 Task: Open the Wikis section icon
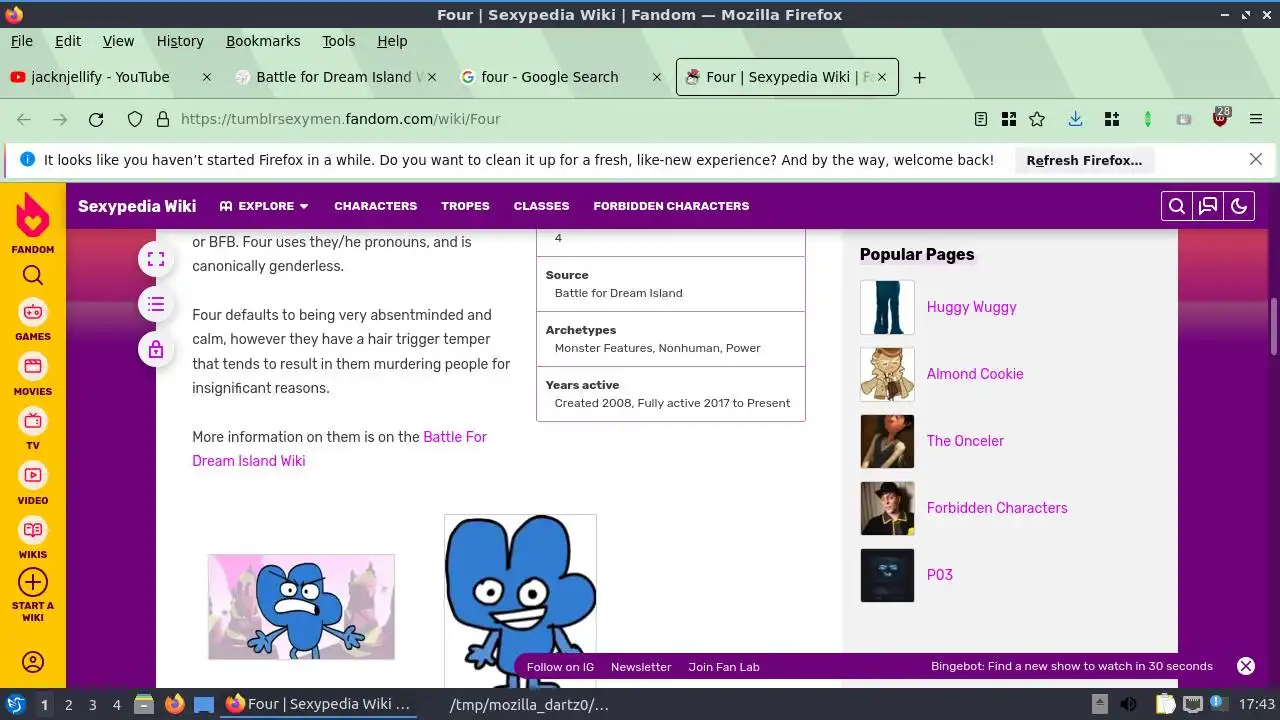pos(33,530)
